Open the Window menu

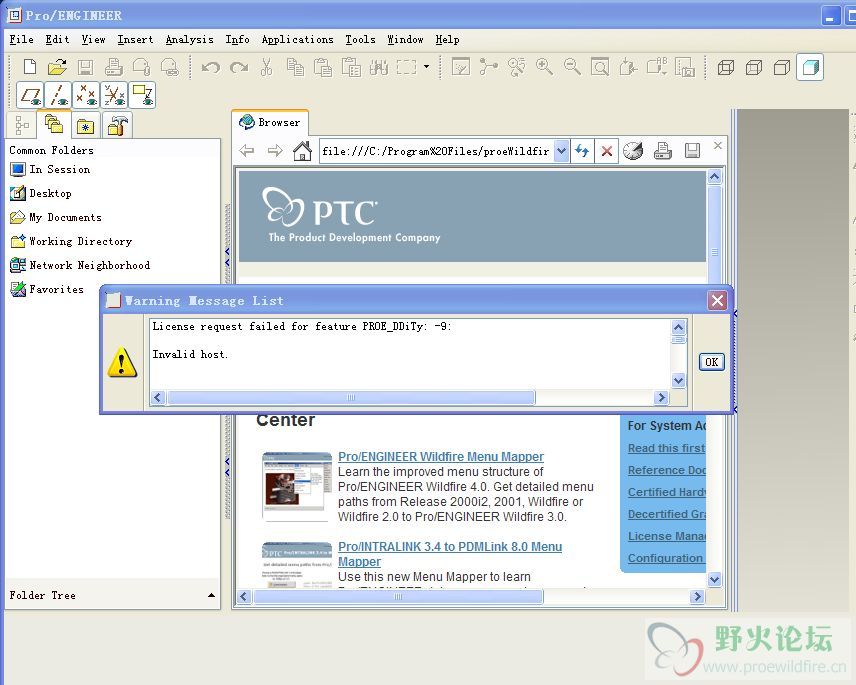[405, 39]
